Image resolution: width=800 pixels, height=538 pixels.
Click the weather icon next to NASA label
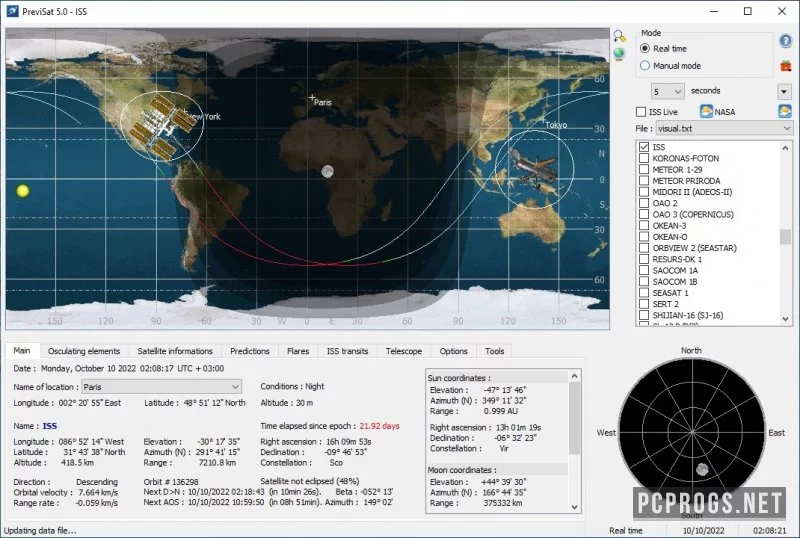[x=706, y=111]
